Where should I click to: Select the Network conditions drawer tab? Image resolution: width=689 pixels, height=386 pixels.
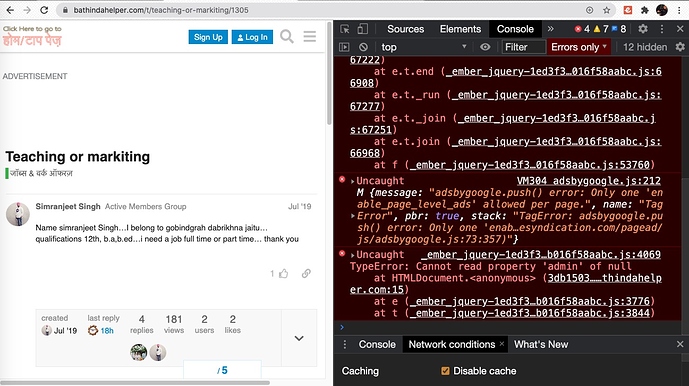tap(452, 344)
